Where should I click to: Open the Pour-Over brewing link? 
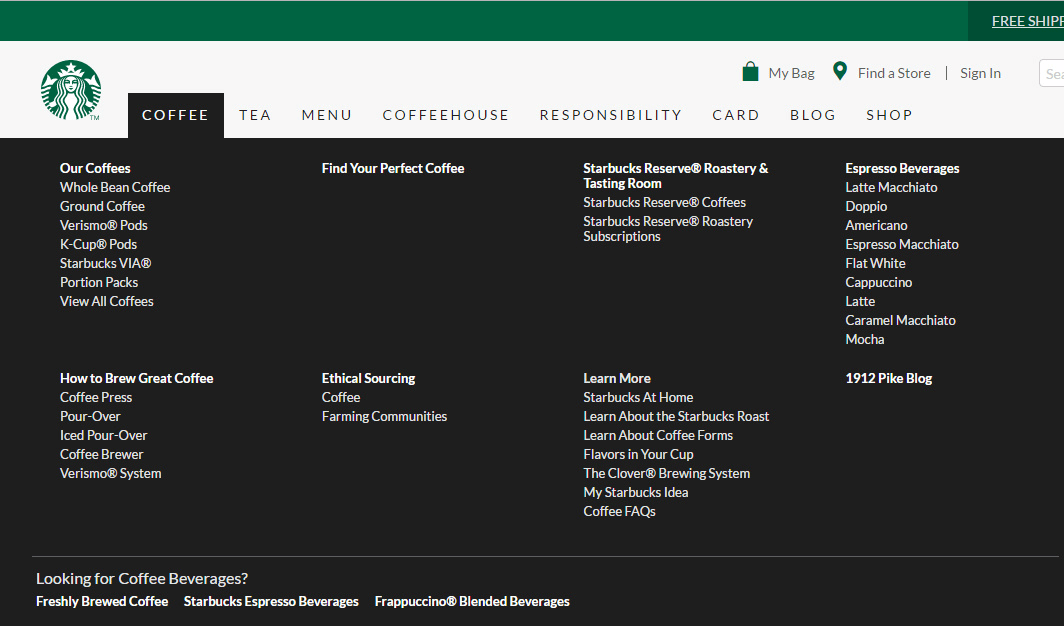point(90,416)
